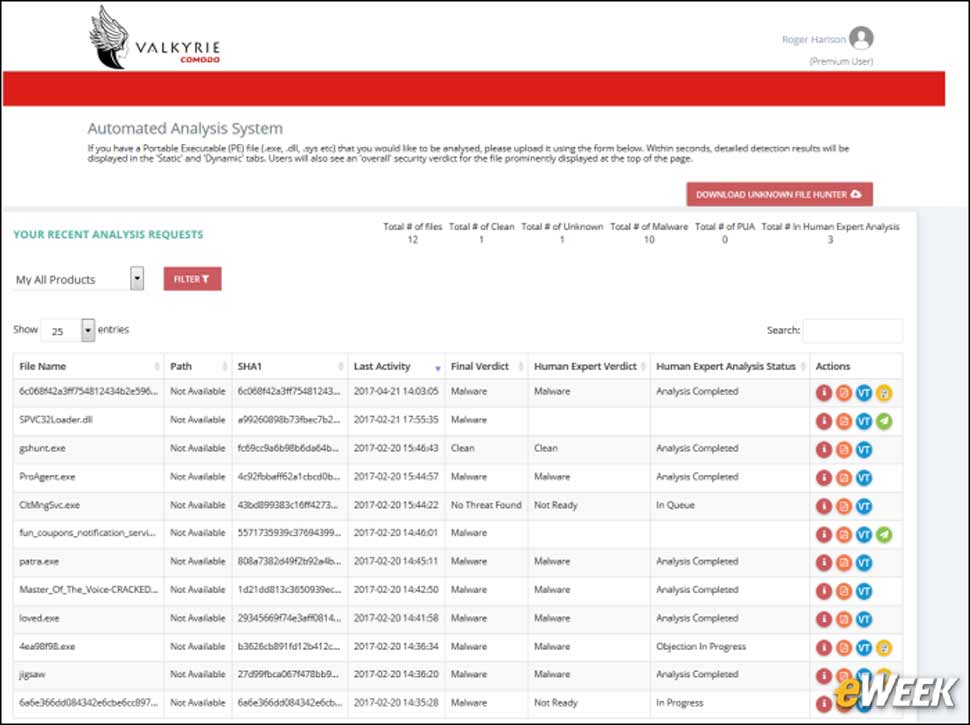Open orange report icon for gshunt.exe
This screenshot has height=725, width=970.
[844, 449]
